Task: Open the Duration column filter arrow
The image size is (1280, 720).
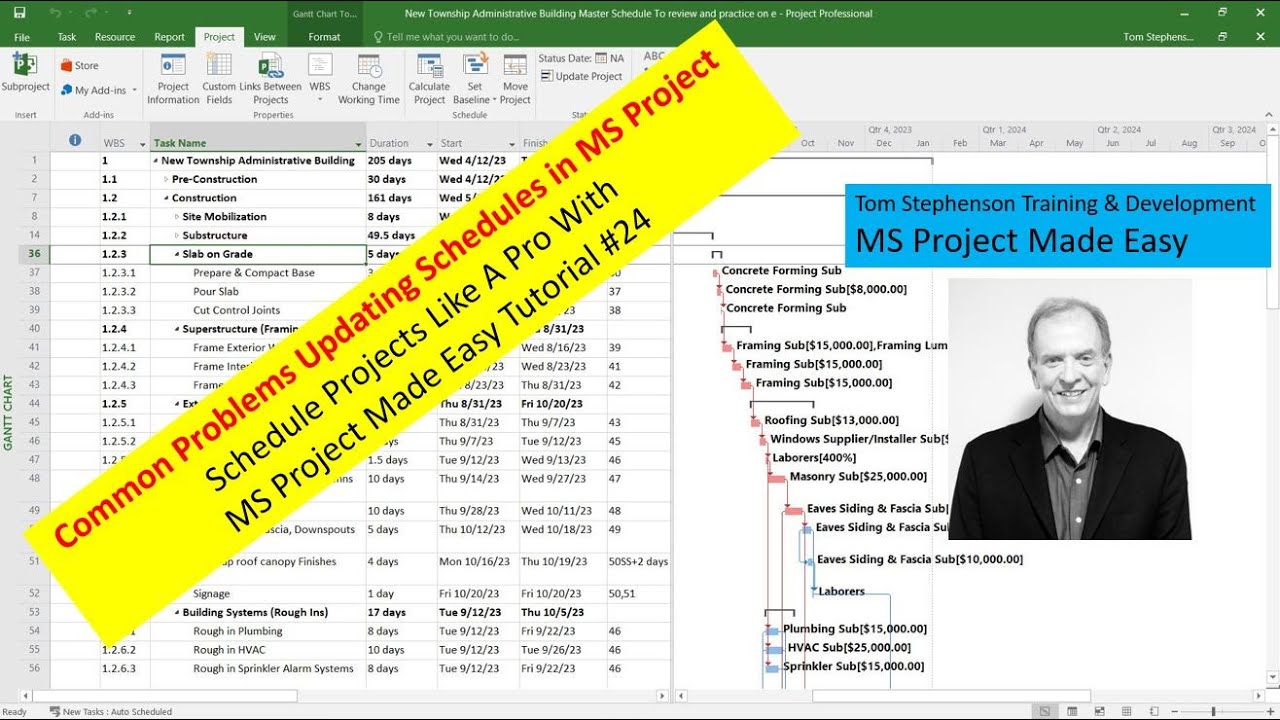Action: click(430, 144)
